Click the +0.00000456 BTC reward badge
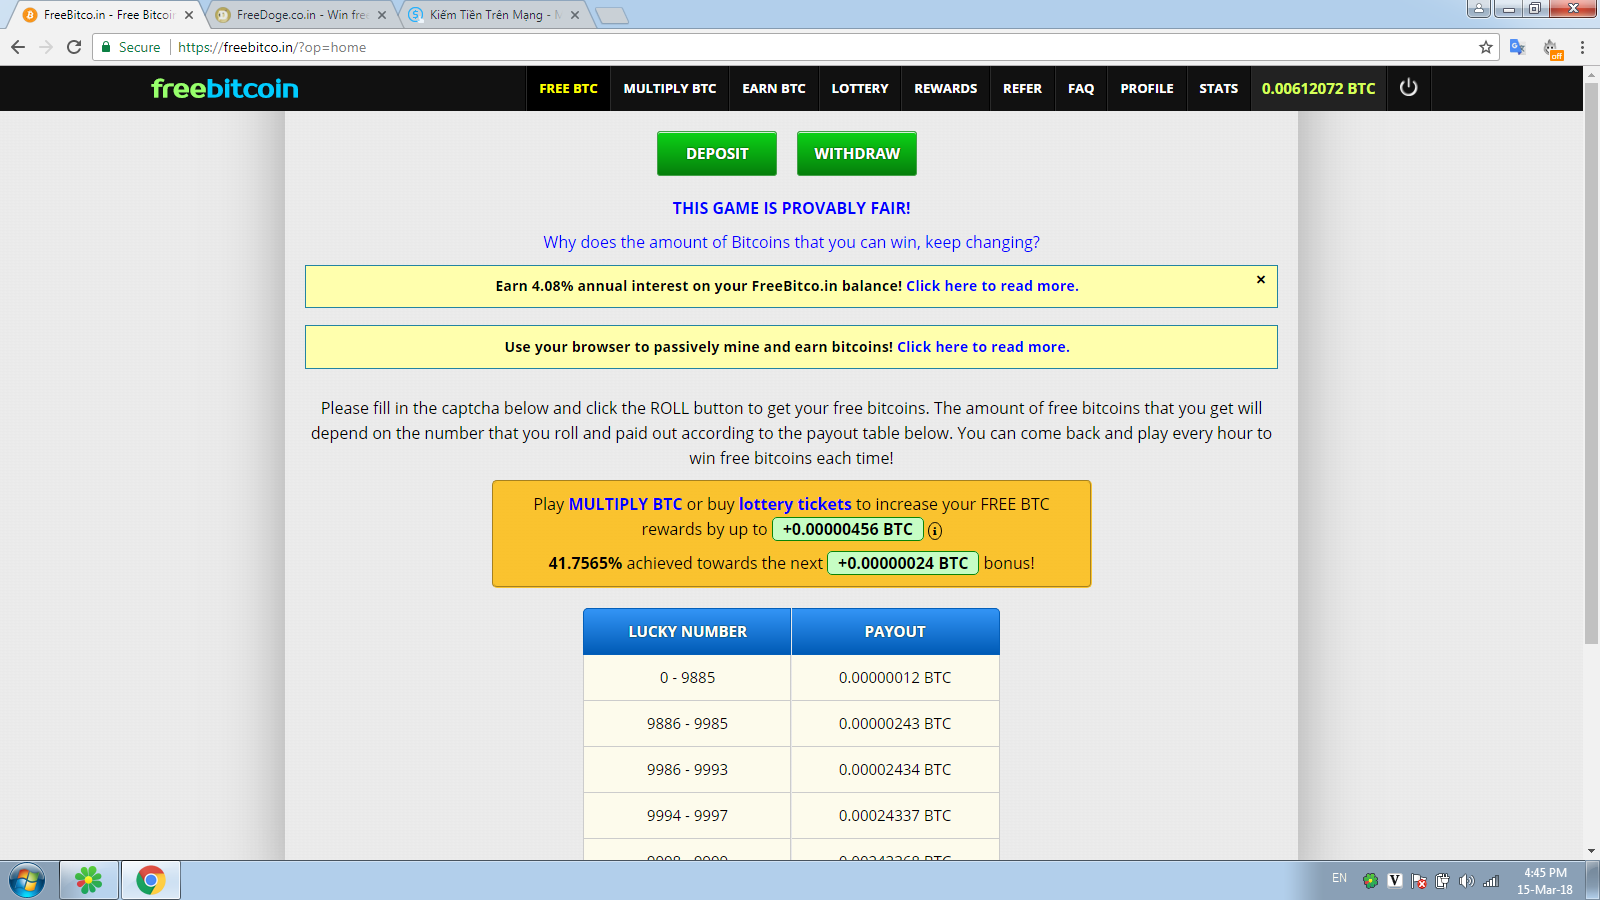Image resolution: width=1600 pixels, height=900 pixels. (x=847, y=529)
